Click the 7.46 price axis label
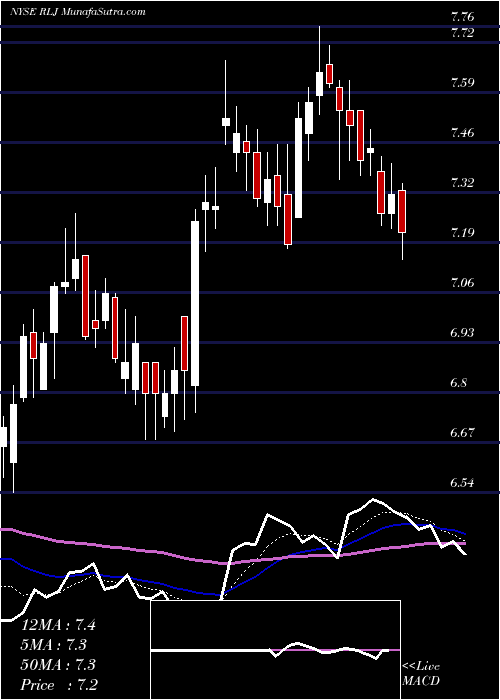The width and height of the screenshot is (500, 700). click(x=462, y=133)
